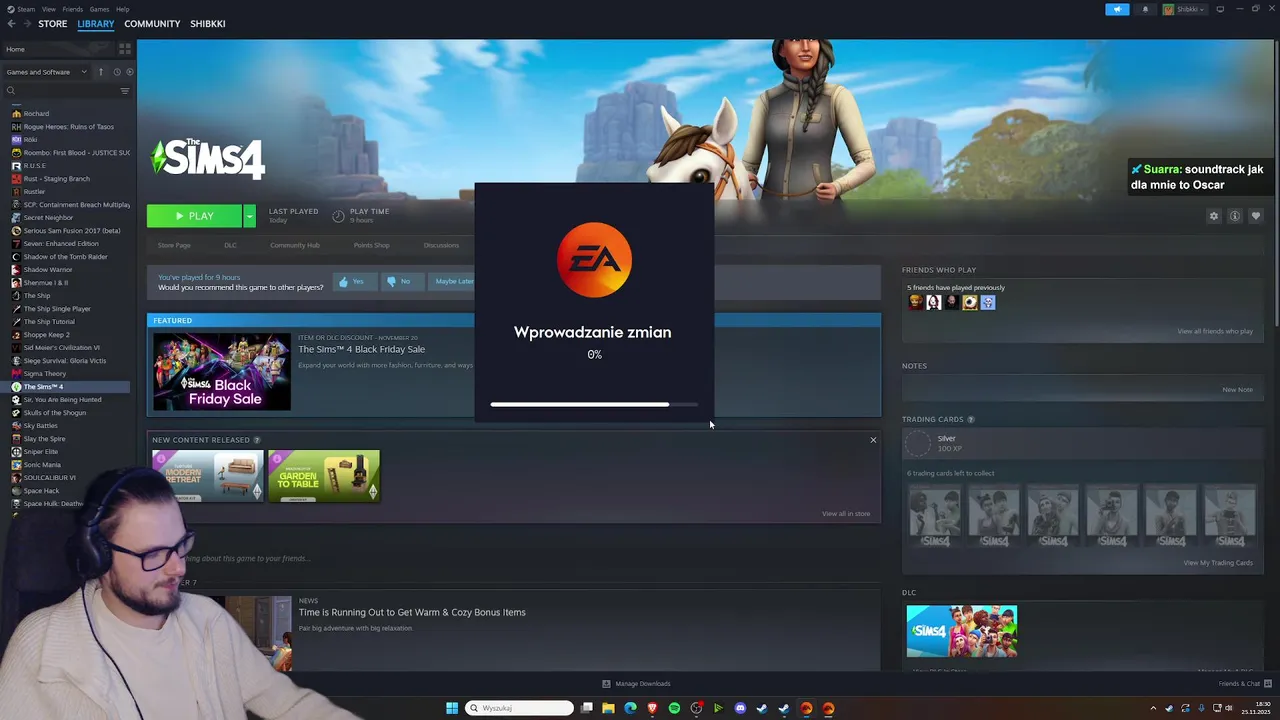Open the game settings gear icon
This screenshot has height=720, width=1280.
(x=1214, y=216)
